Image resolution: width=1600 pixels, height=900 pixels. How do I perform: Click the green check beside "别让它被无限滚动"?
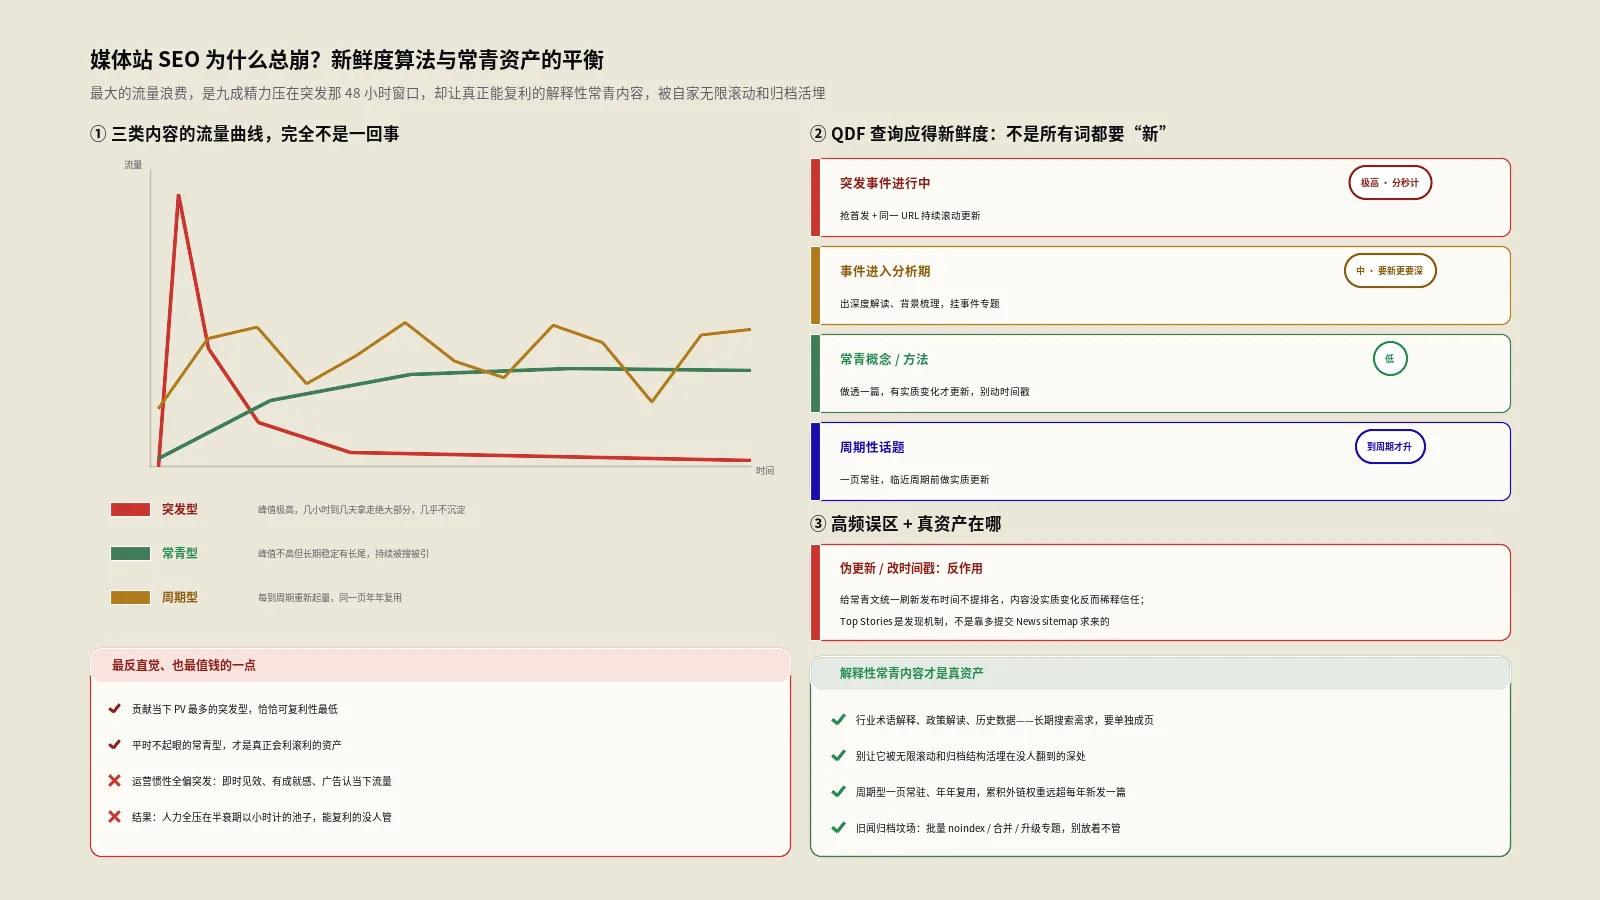pos(839,756)
